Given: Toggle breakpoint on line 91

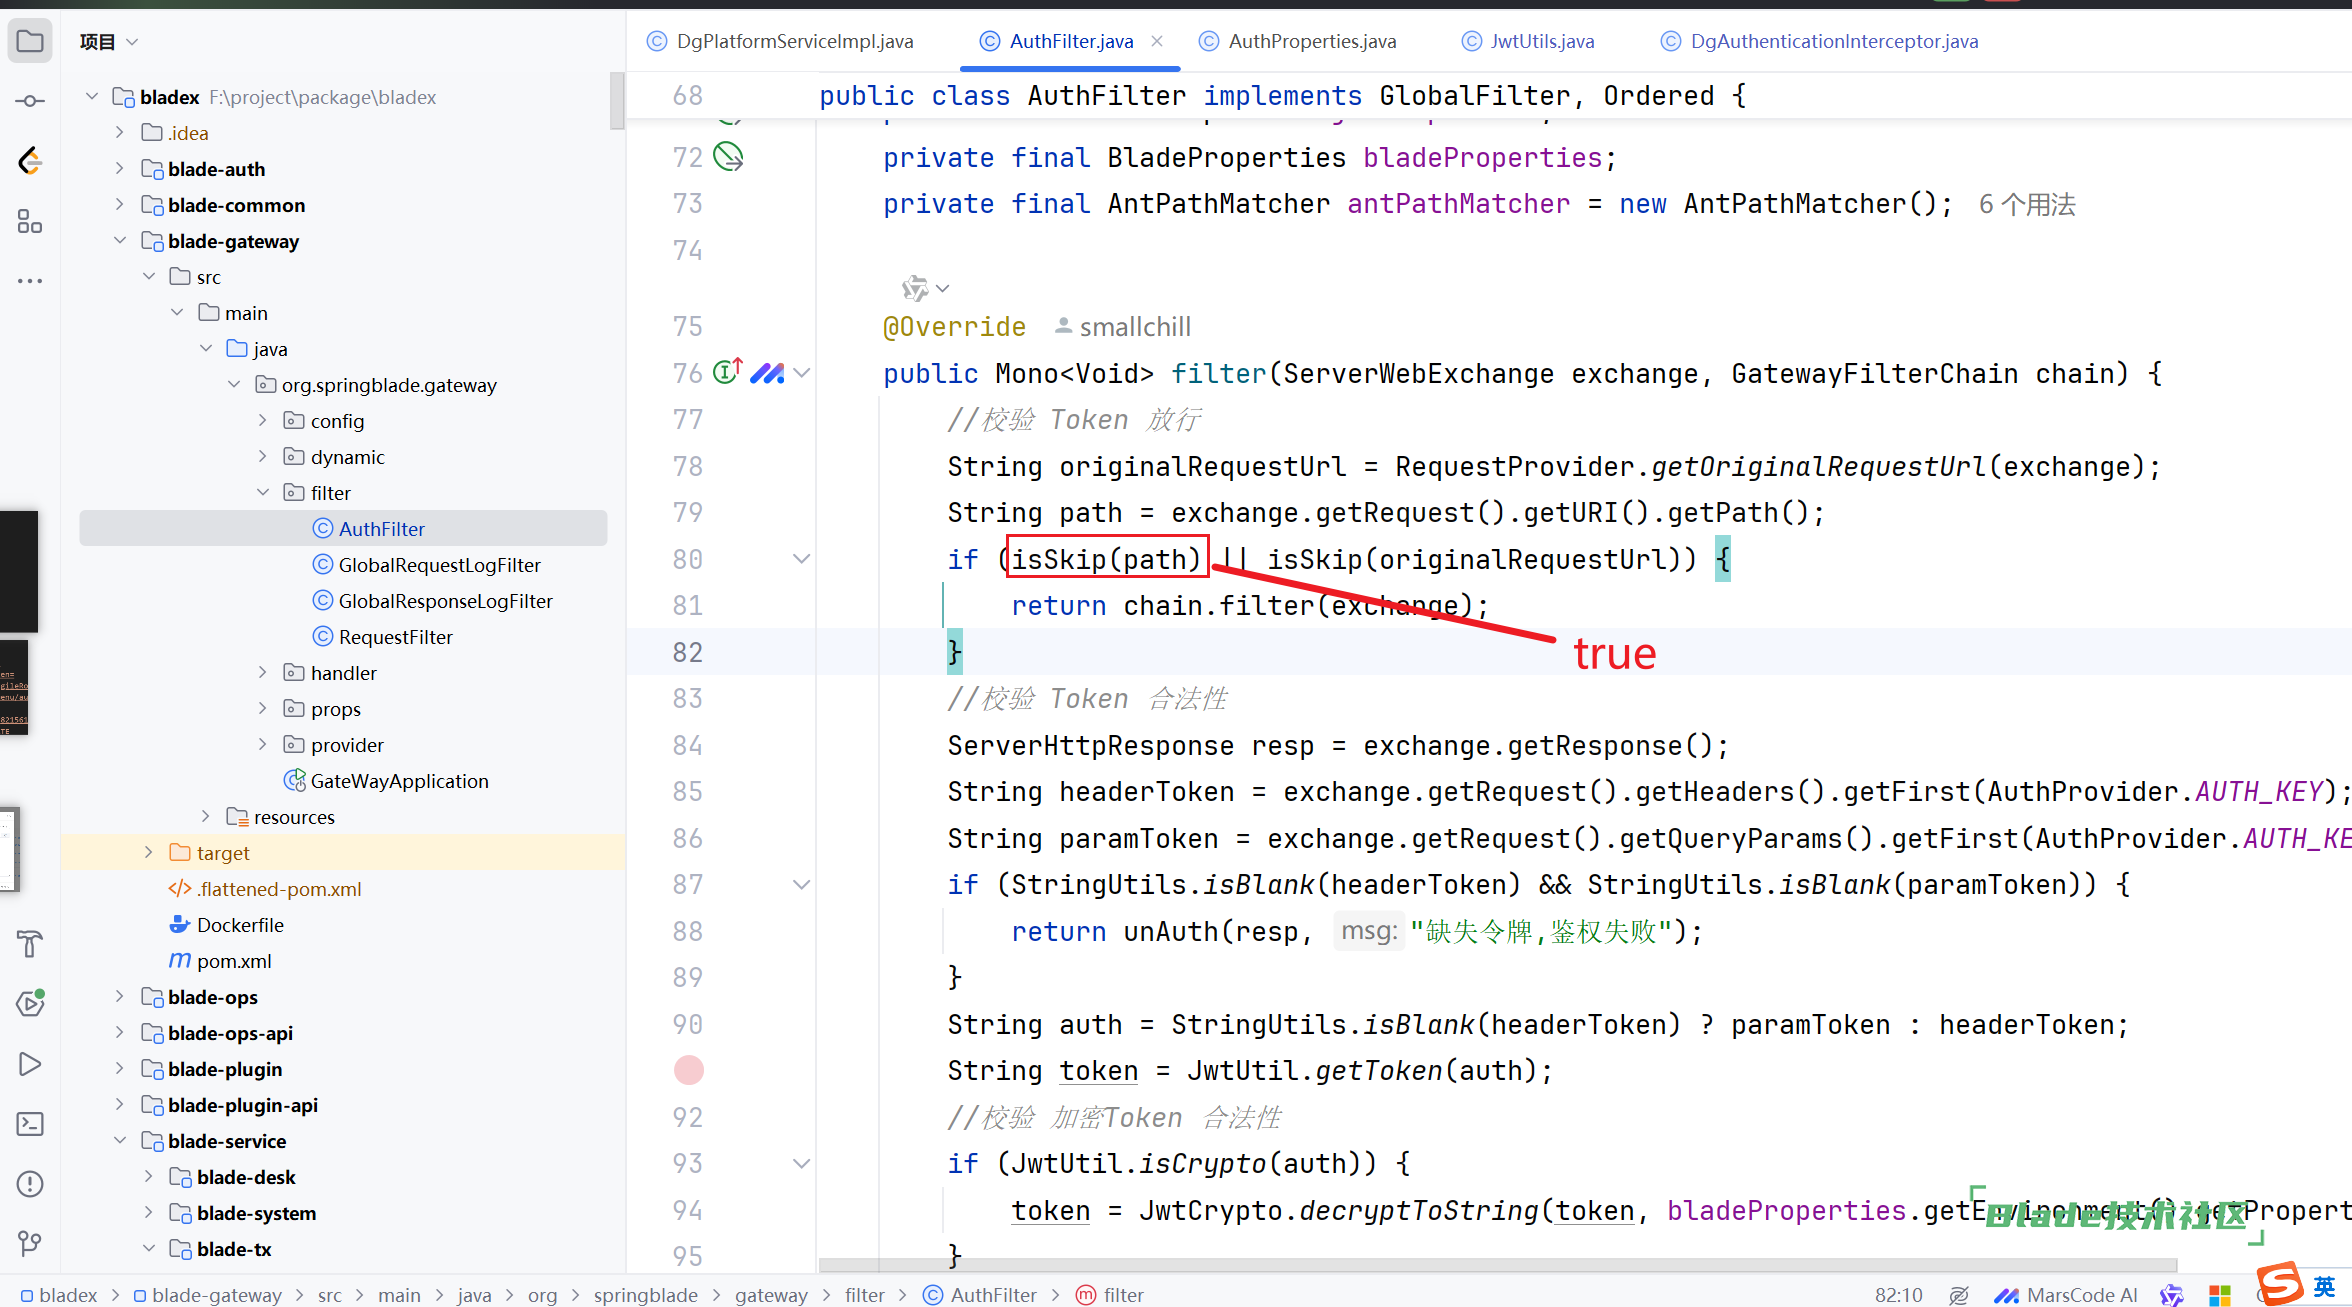Looking at the screenshot, I should pos(688,1070).
